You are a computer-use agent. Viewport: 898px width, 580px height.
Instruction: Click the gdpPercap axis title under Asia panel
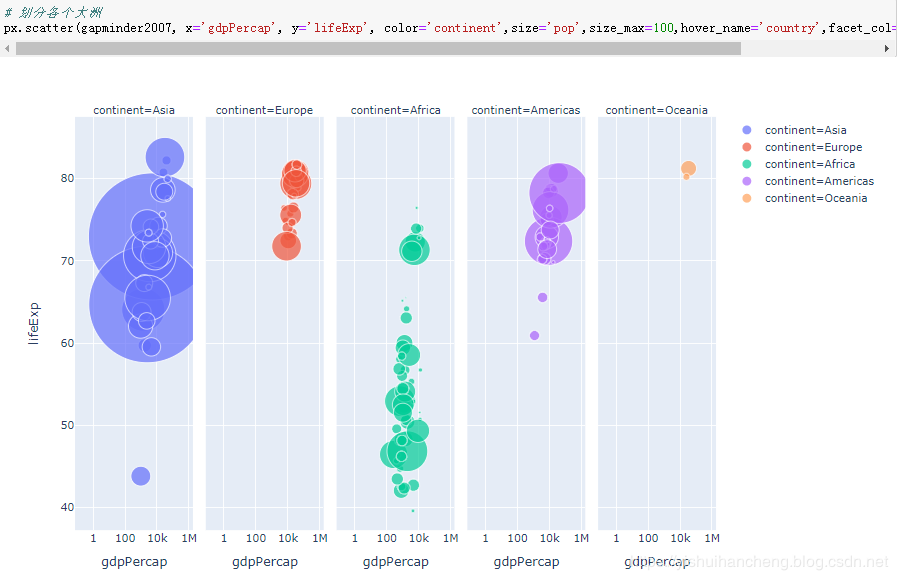click(x=135, y=562)
